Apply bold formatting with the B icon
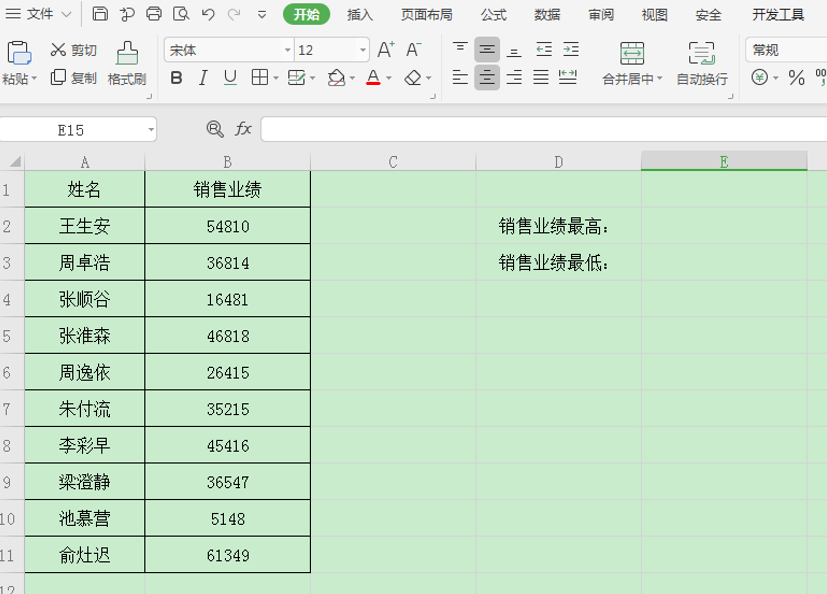827x594 pixels. coord(176,75)
